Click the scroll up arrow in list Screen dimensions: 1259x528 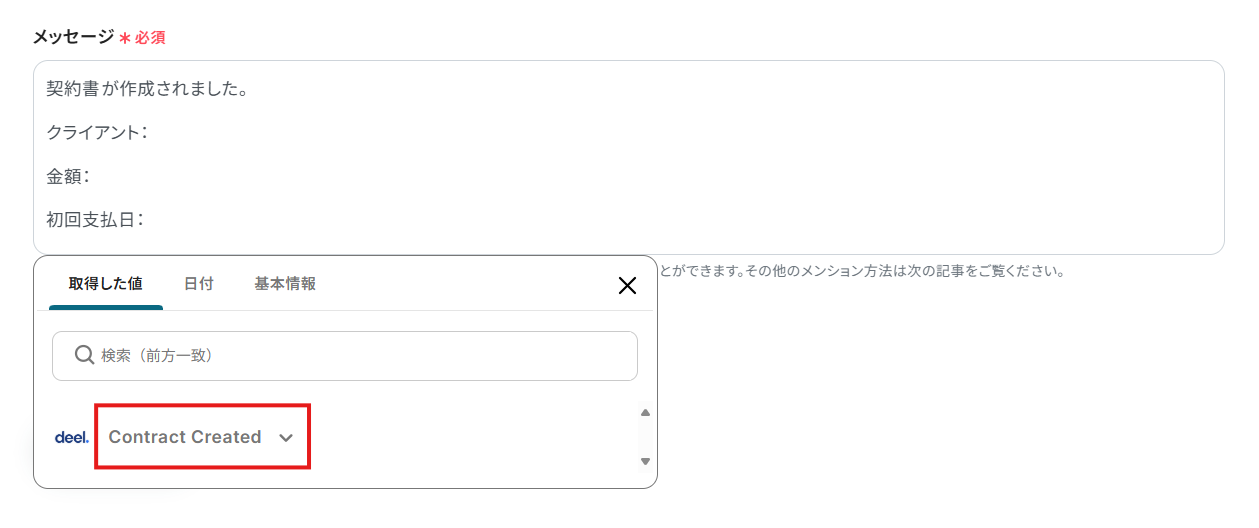coord(645,412)
